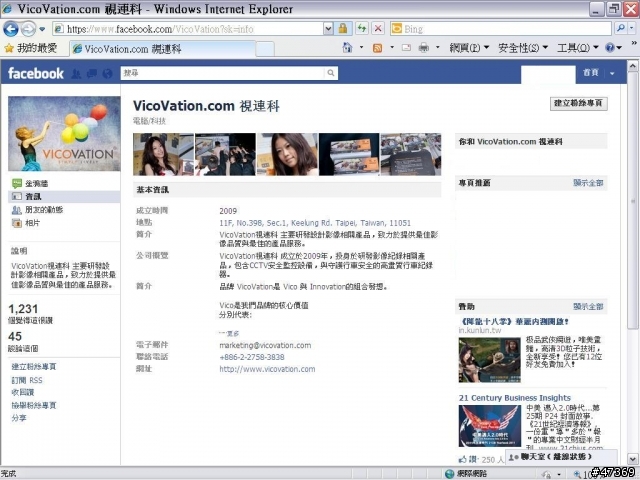Click the RSS feeds toolbar icon
Screen dimensions: 640x480
coord(378,48)
